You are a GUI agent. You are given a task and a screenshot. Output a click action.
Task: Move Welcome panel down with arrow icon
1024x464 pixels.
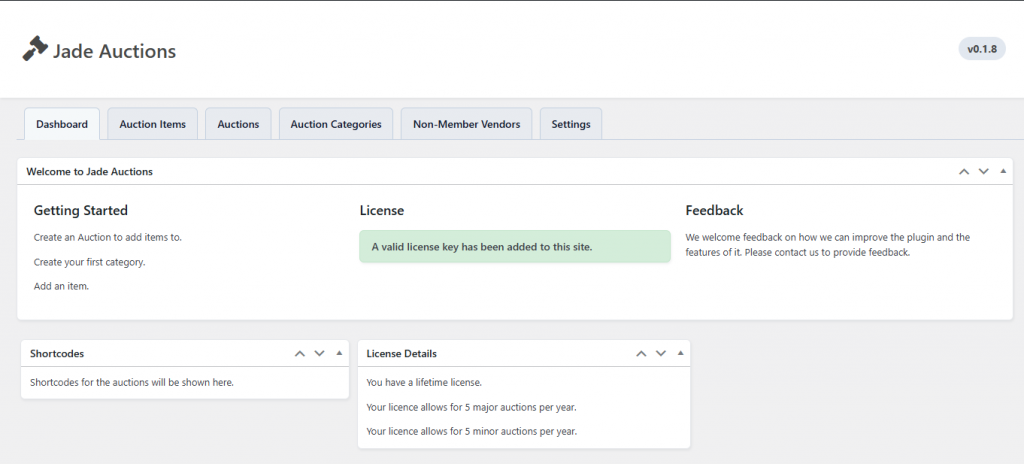click(983, 171)
